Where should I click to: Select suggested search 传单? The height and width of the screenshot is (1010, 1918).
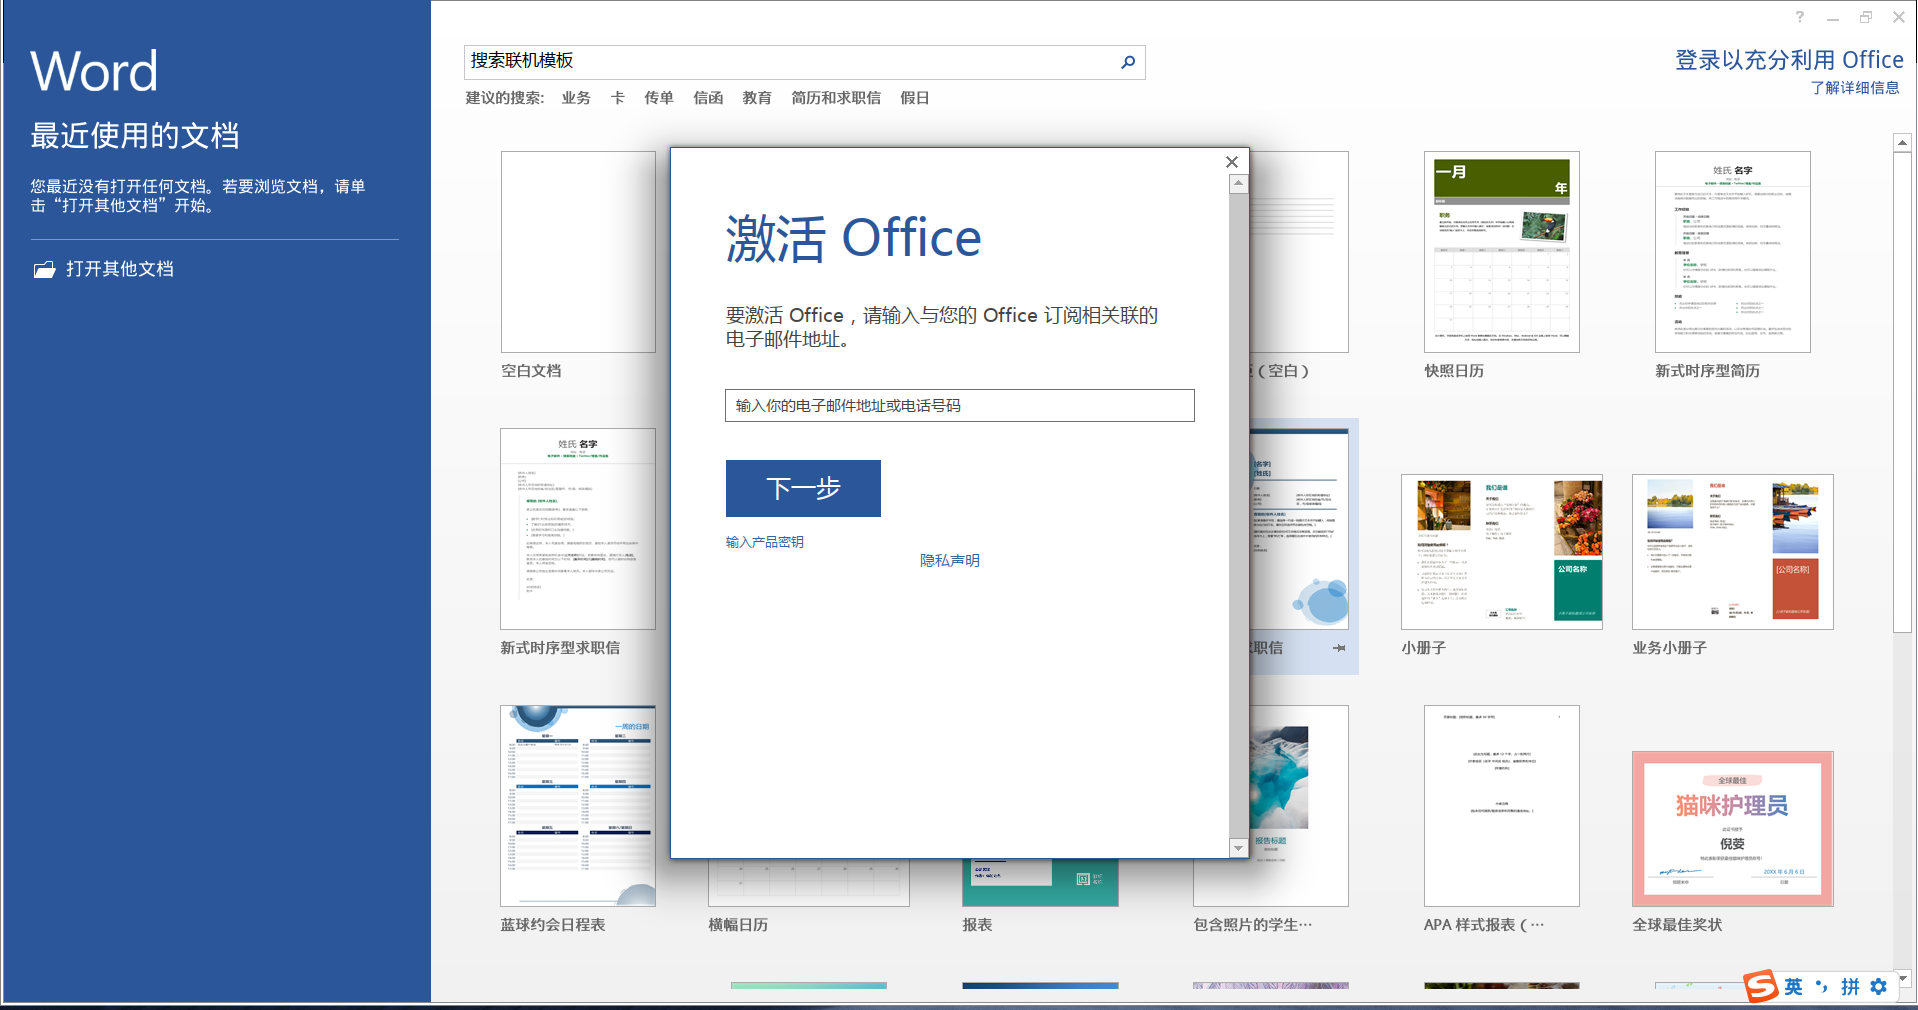coord(659,98)
